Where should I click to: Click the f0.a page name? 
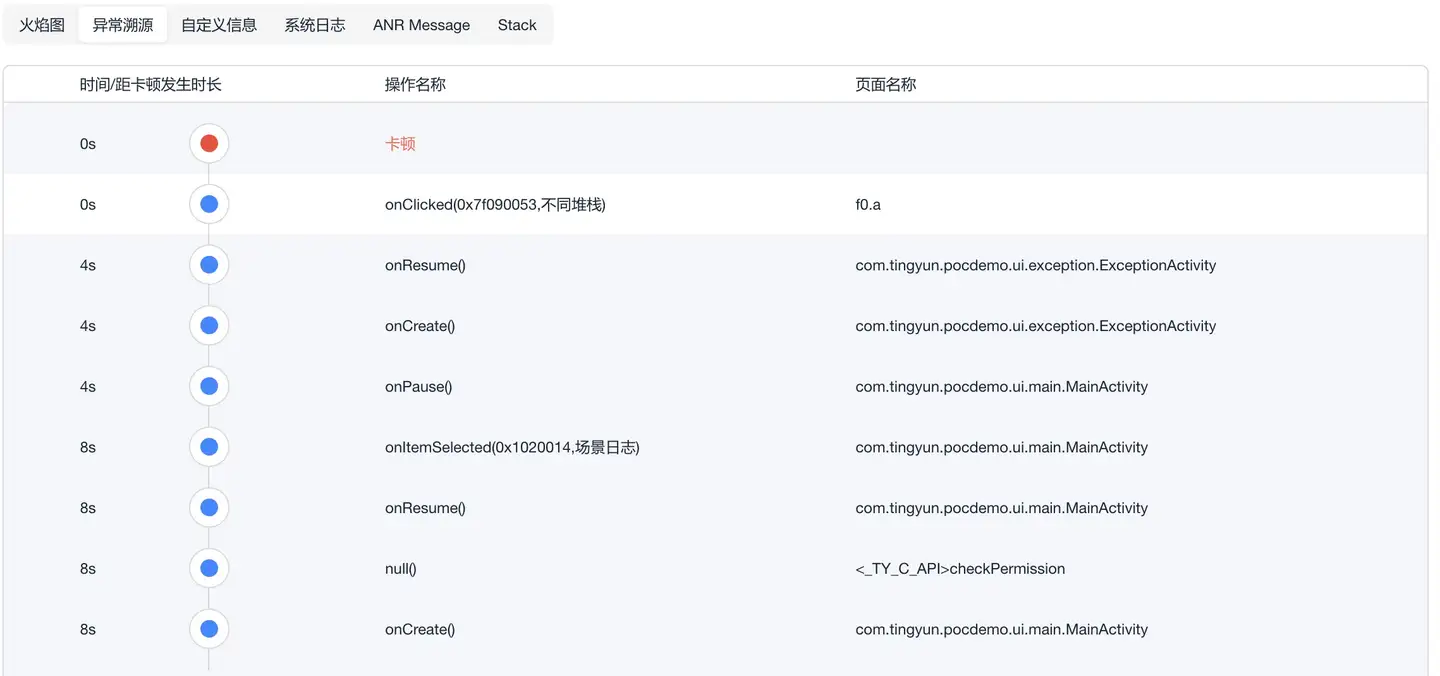pos(868,205)
